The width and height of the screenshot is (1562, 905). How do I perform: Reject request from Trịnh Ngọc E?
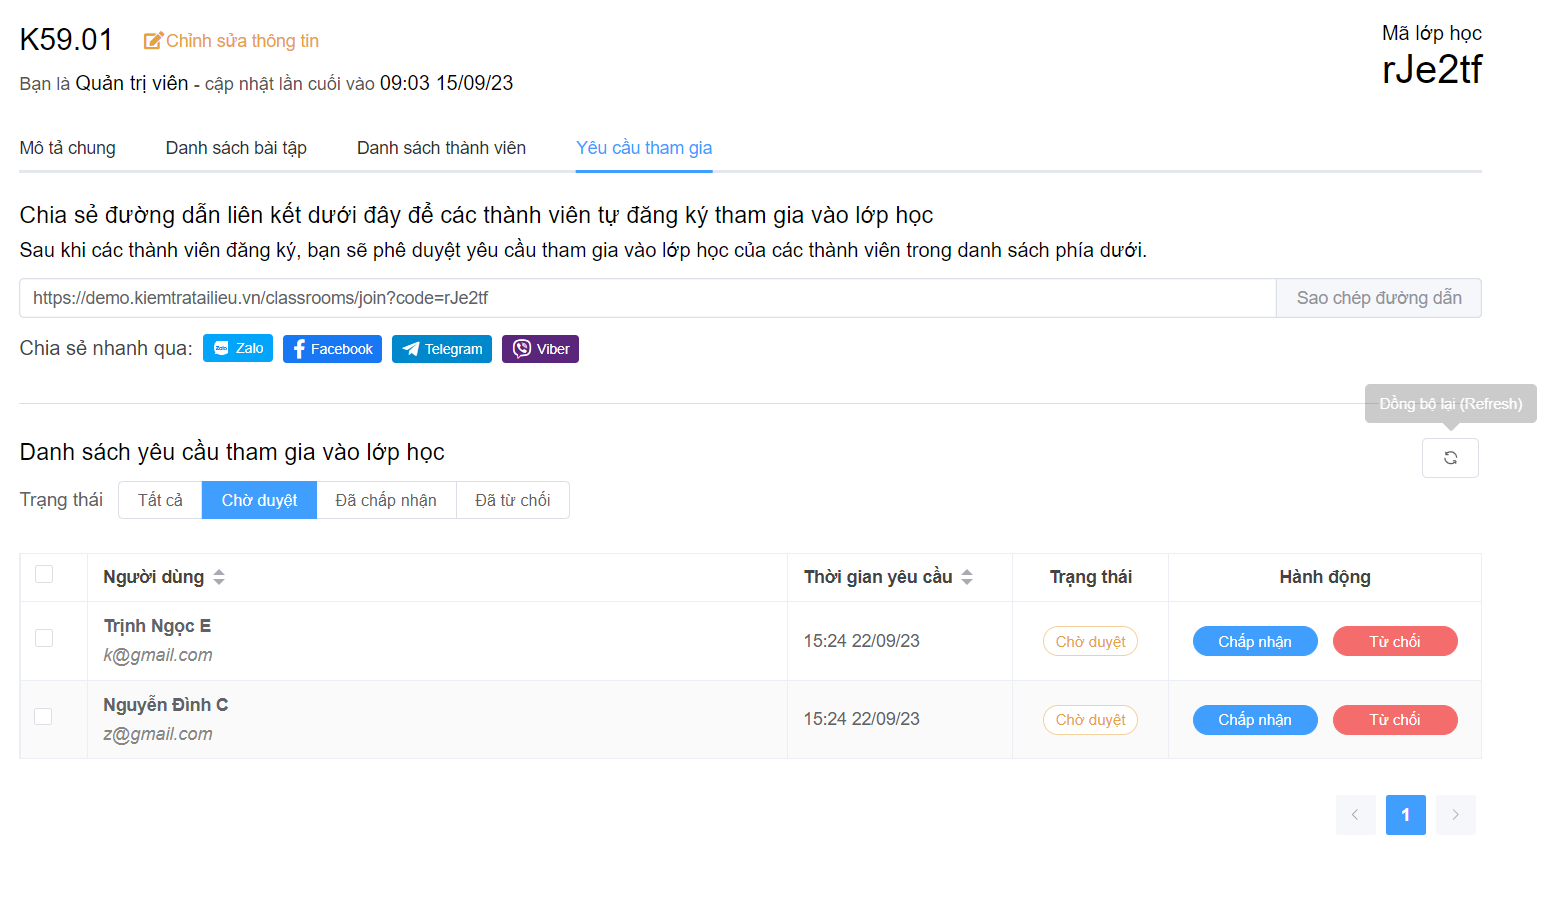pos(1395,641)
